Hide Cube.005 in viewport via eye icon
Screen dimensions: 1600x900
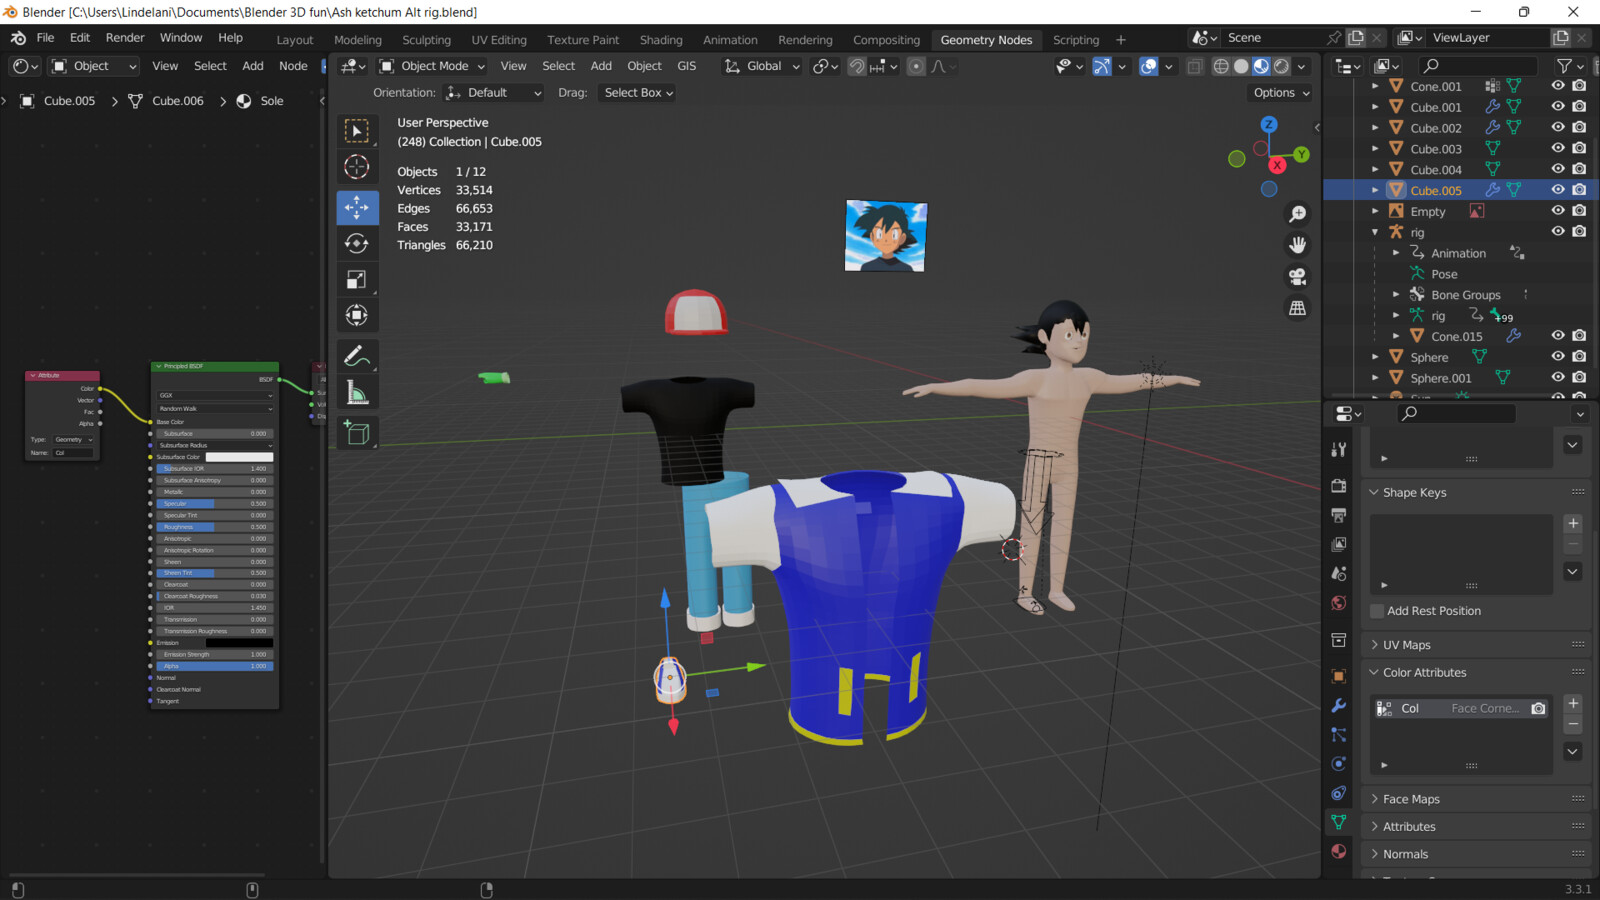click(1558, 190)
